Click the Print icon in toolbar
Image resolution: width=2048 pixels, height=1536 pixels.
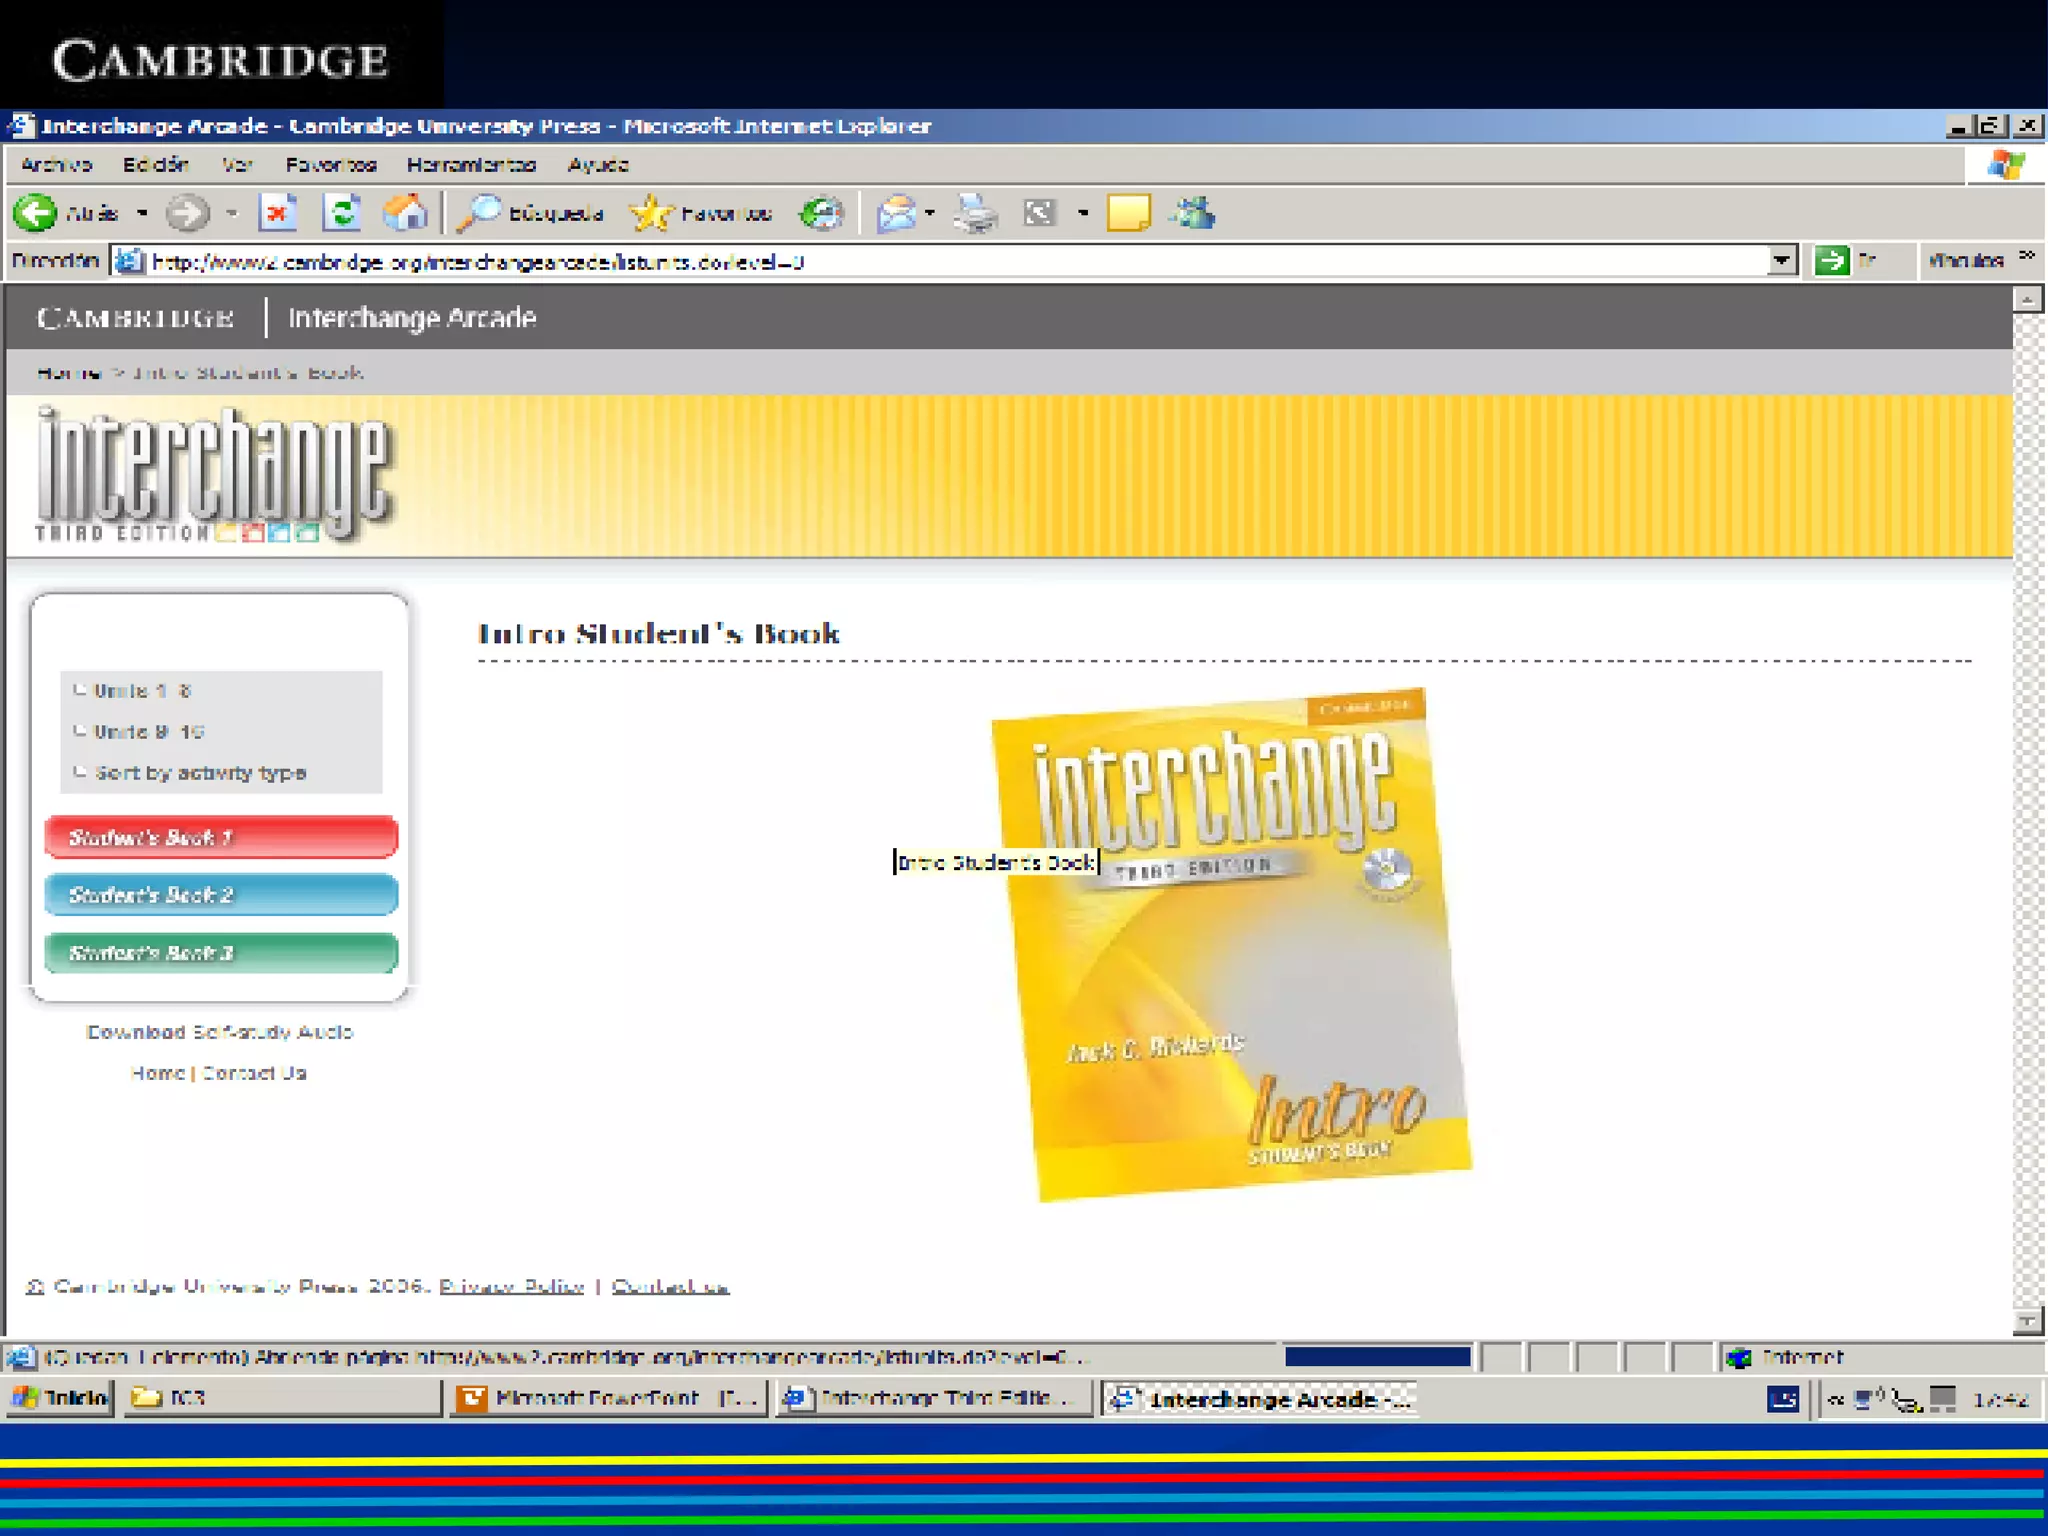(x=975, y=213)
